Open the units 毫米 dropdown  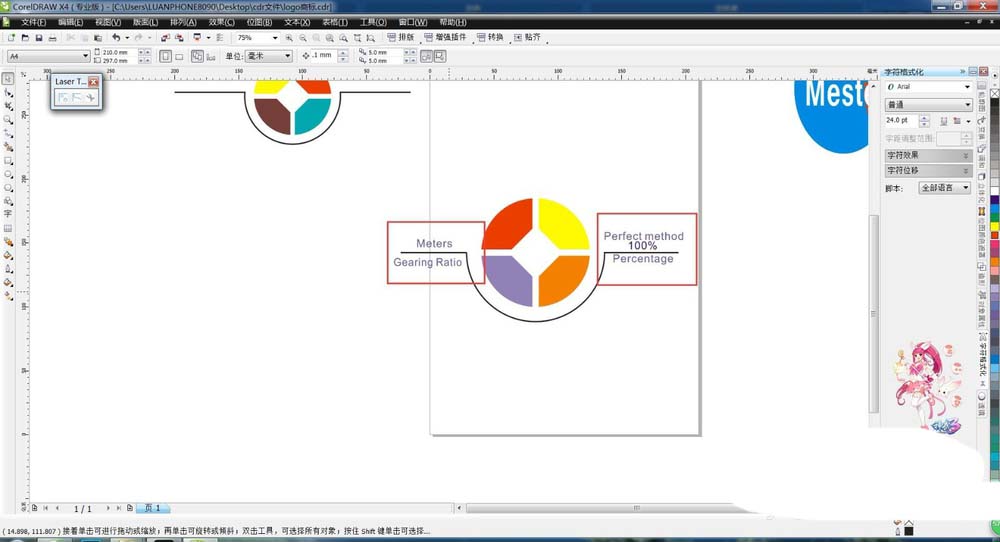(x=287, y=56)
